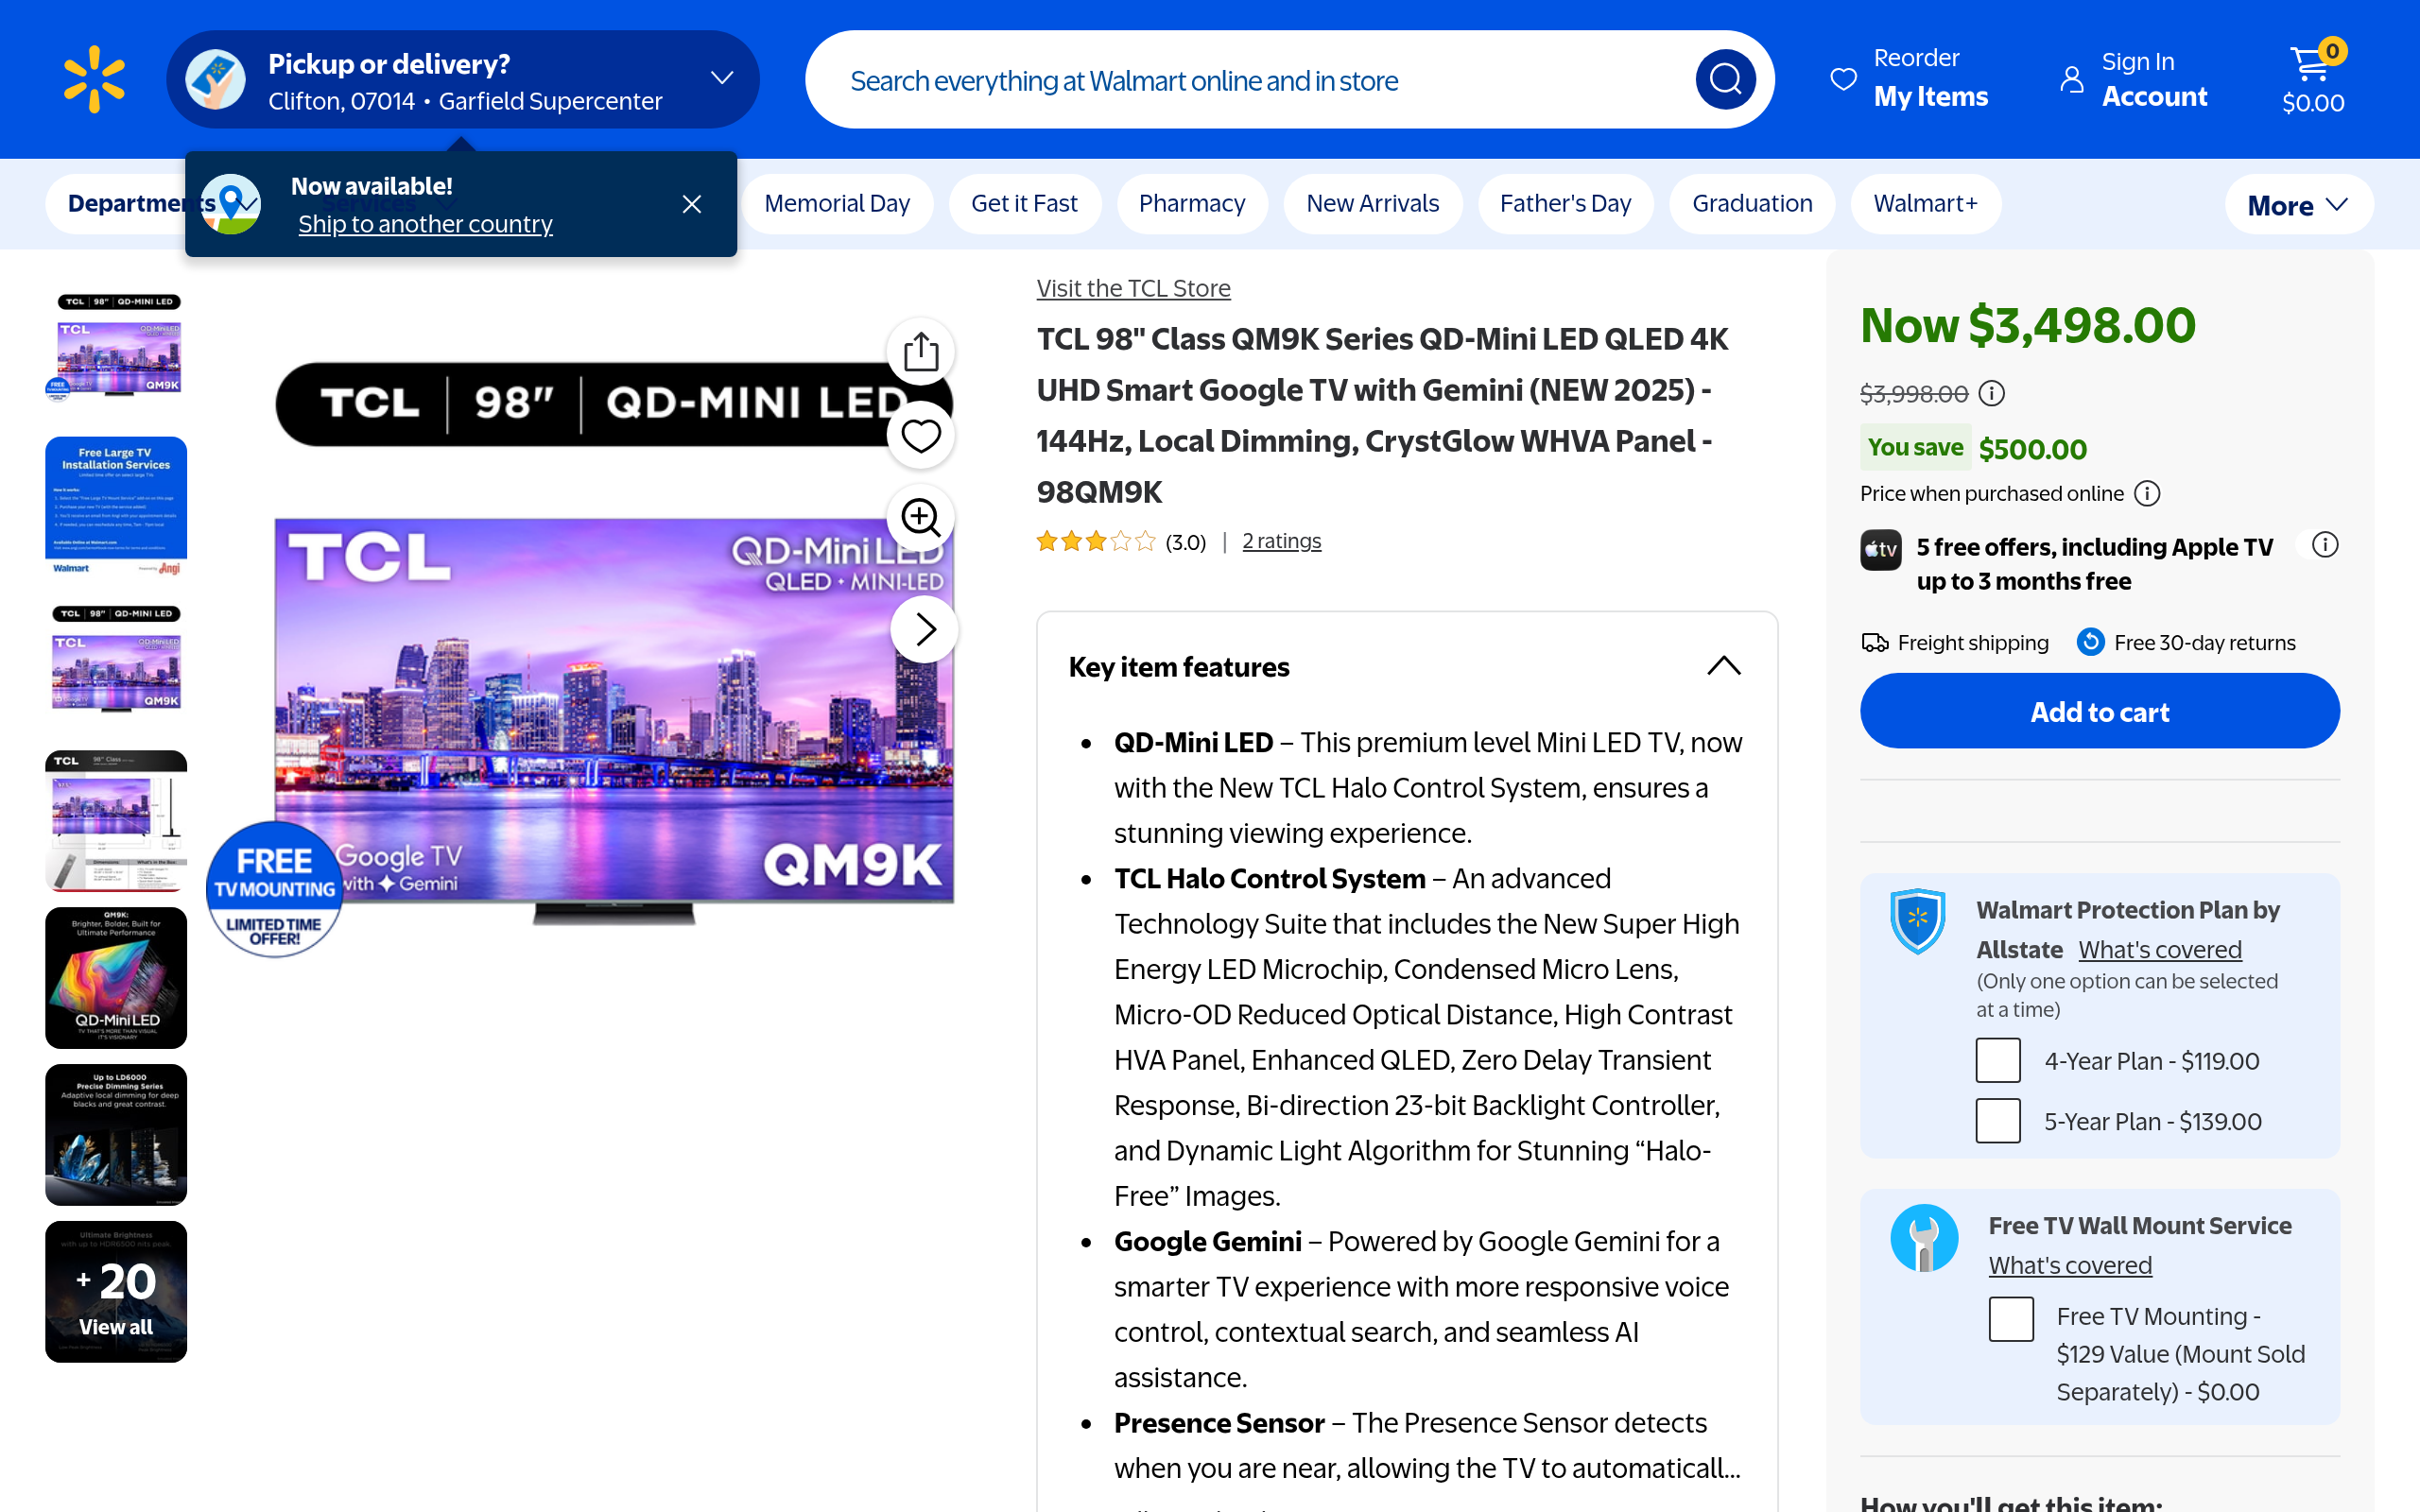Screen dimensions: 2420x1512
Task: Share this product using the share icon
Action: tap(920, 352)
